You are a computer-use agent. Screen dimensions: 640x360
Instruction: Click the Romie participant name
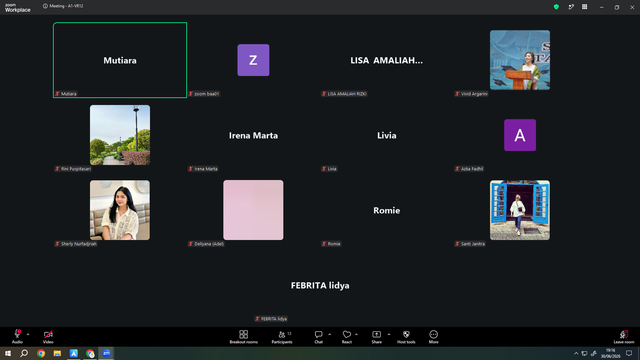387,211
